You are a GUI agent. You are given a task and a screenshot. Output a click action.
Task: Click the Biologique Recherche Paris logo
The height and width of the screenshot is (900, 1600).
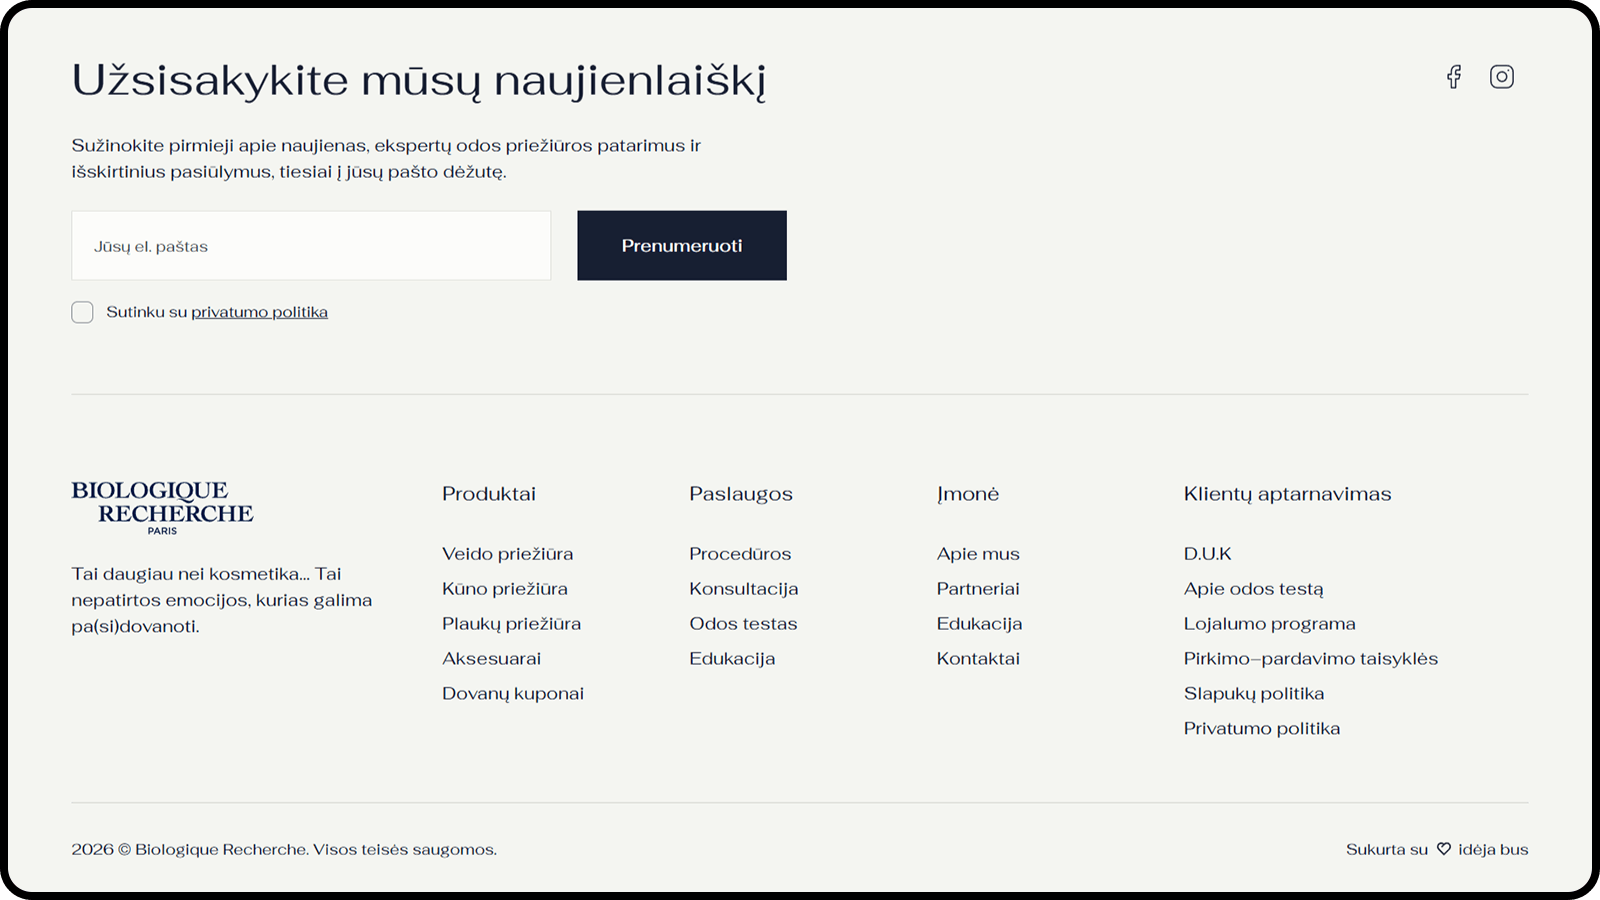click(162, 508)
